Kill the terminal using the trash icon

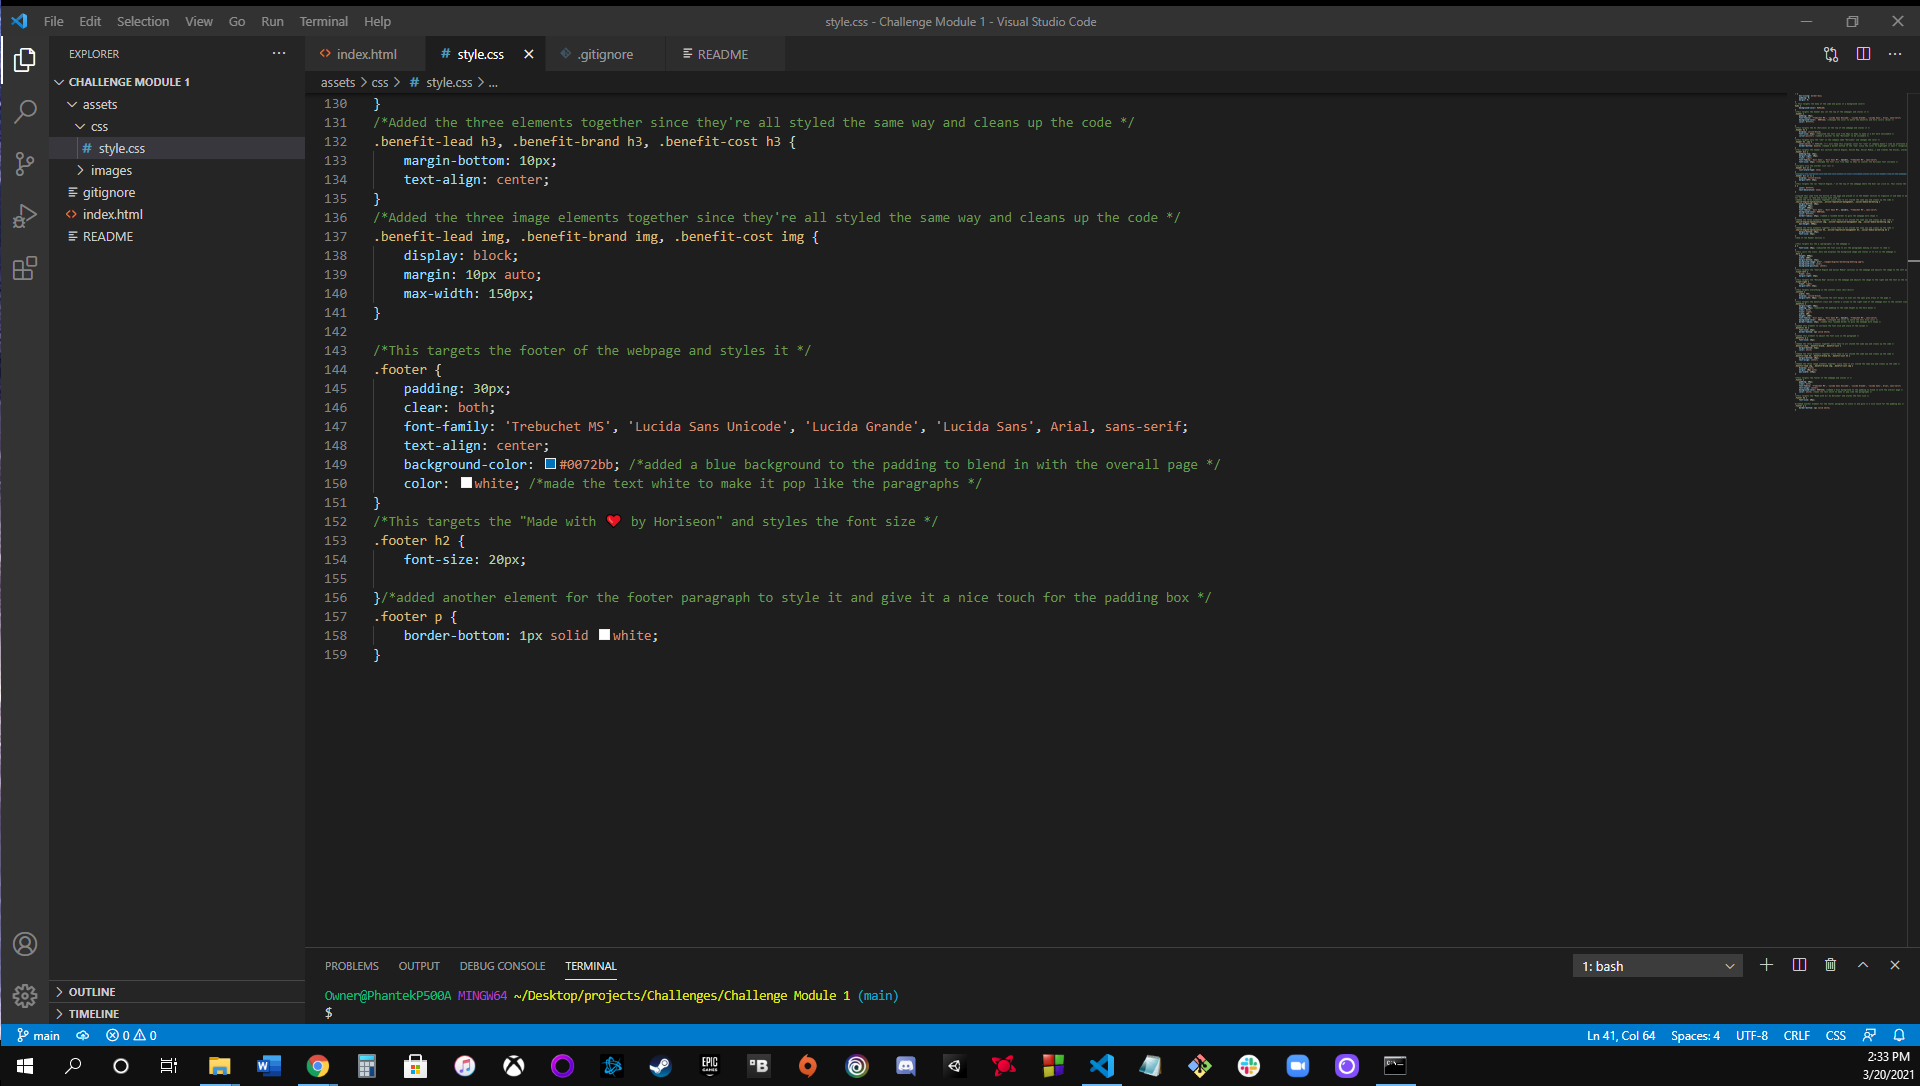point(1830,965)
